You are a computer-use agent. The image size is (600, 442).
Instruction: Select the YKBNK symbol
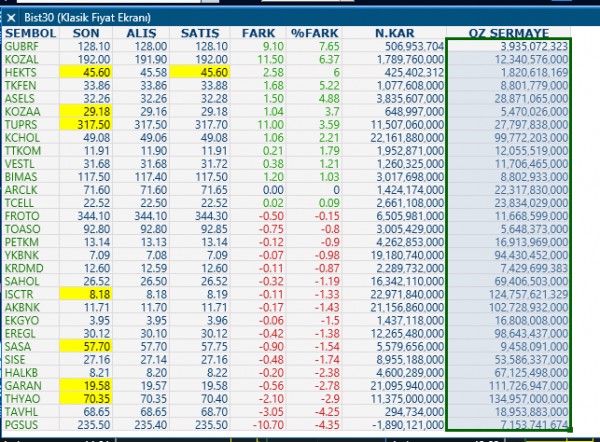[21, 255]
